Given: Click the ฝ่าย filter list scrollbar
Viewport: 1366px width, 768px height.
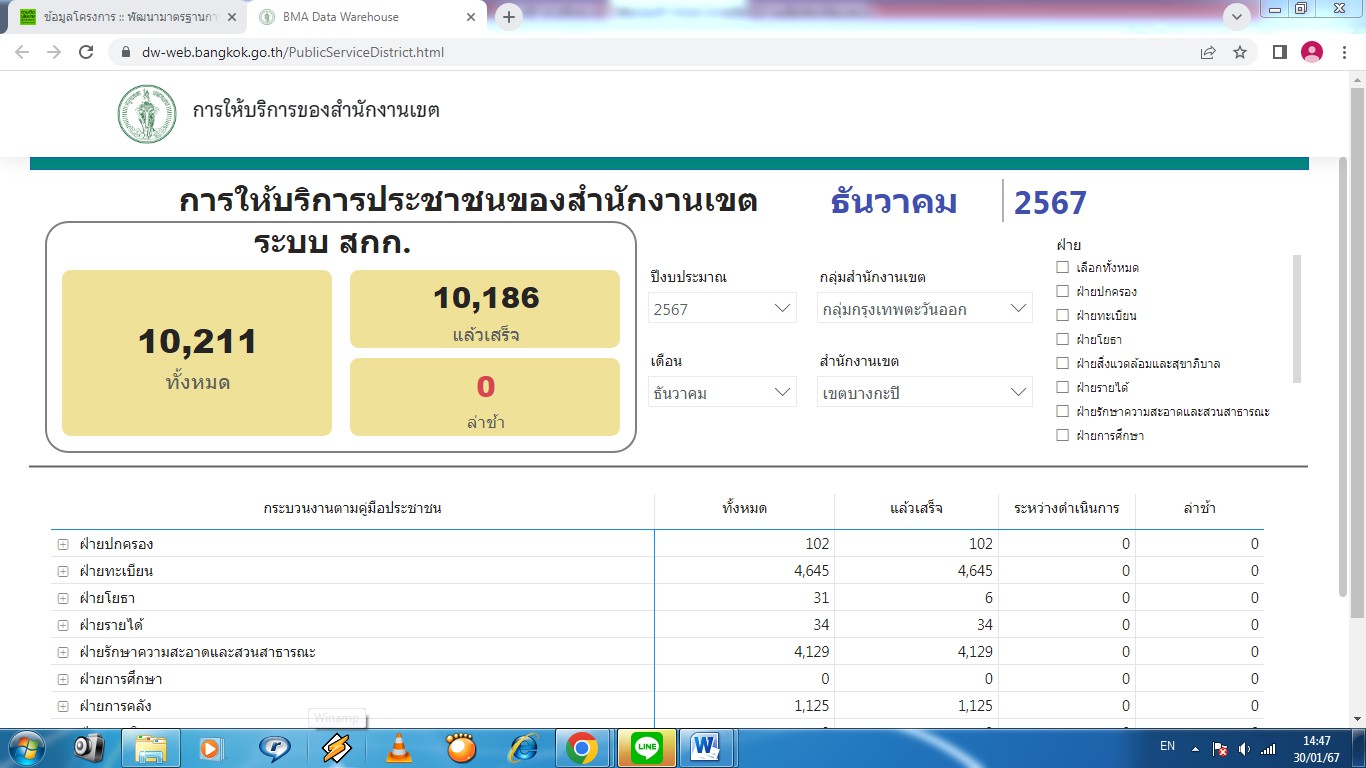Looking at the screenshot, I should pyautogui.click(x=1297, y=318).
